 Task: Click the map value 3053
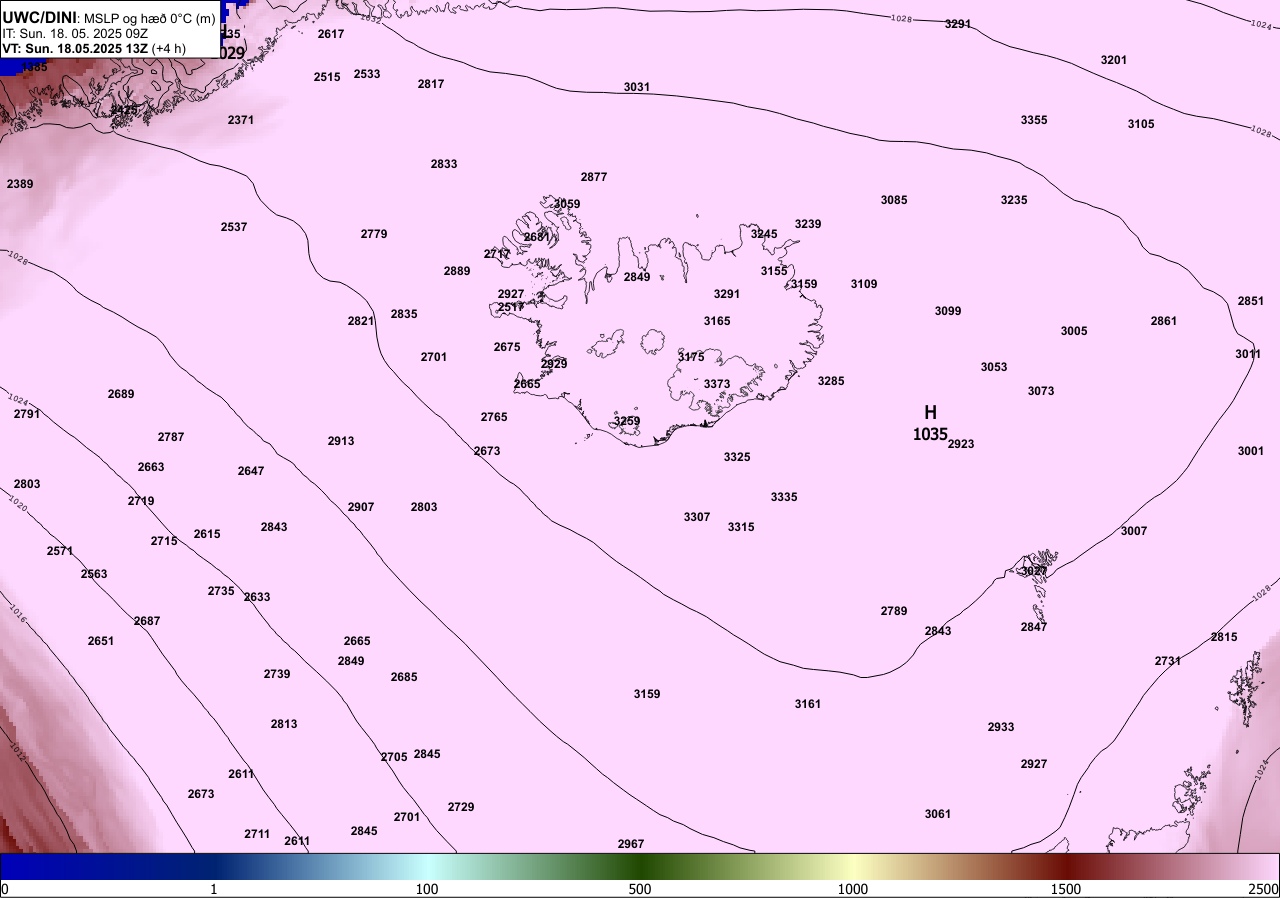click(x=994, y=367)
